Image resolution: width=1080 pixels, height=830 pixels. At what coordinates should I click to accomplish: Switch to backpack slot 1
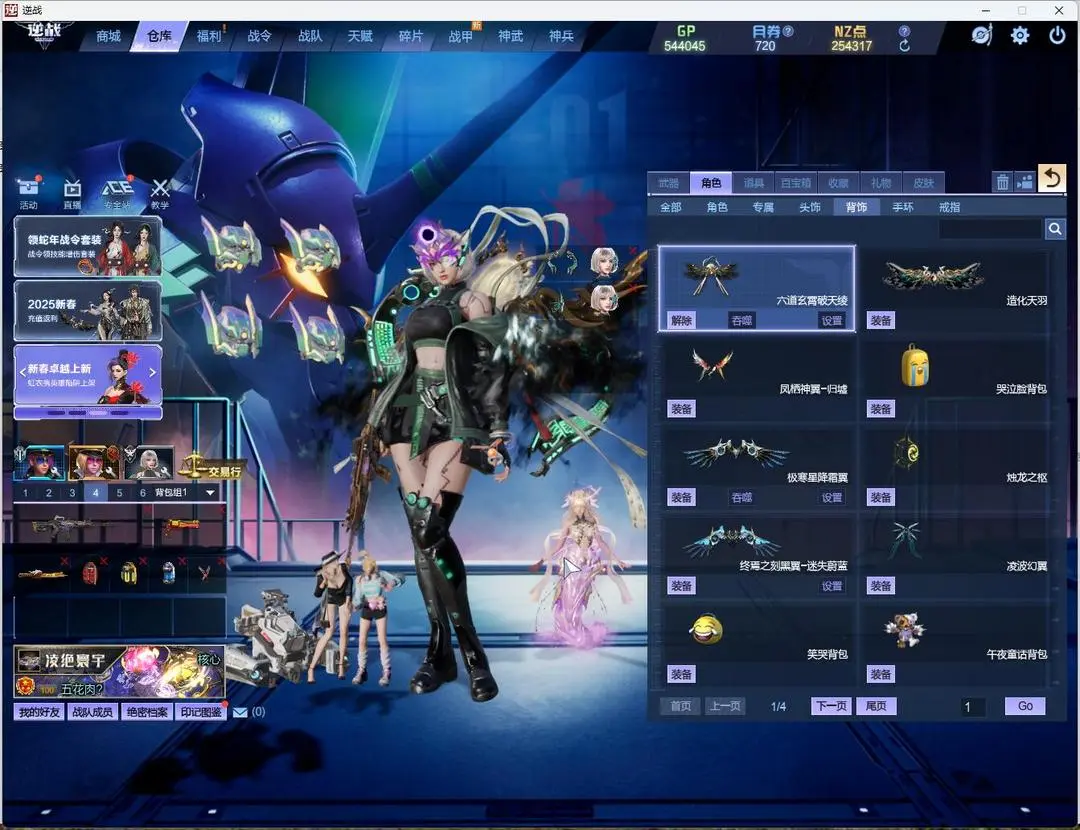[x=25, y=492]
